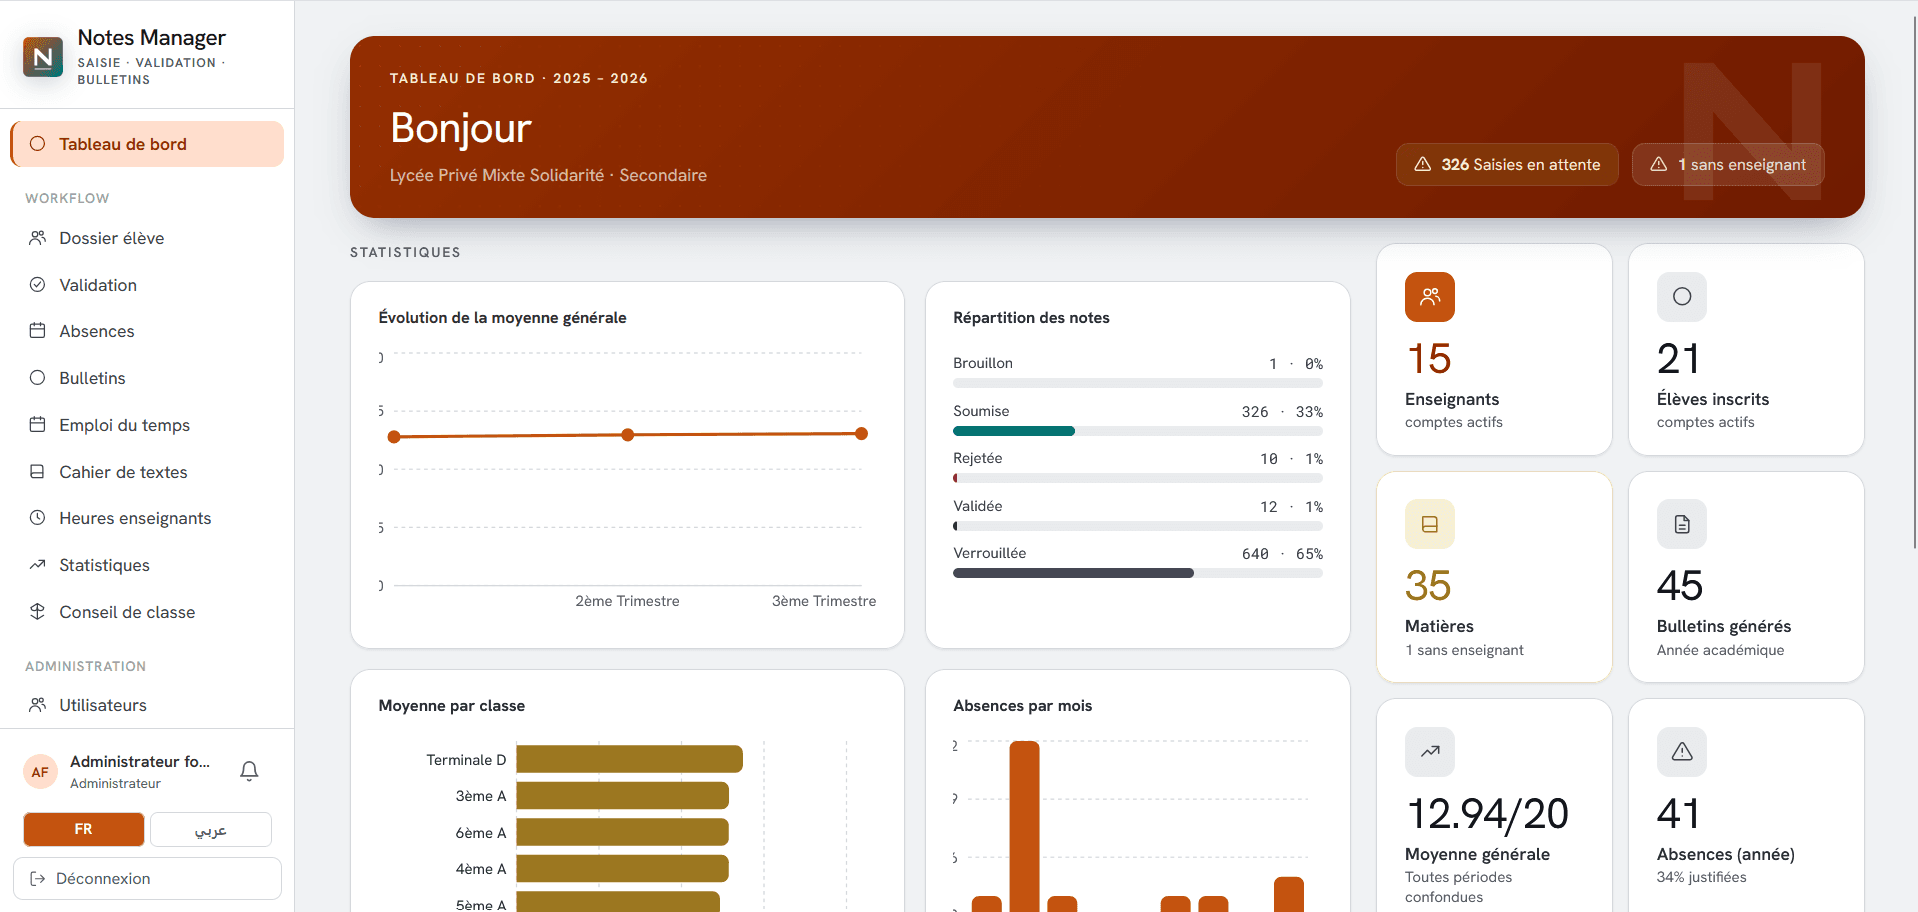
Task: Click the Statistiques trend icon
Action: 37,564
